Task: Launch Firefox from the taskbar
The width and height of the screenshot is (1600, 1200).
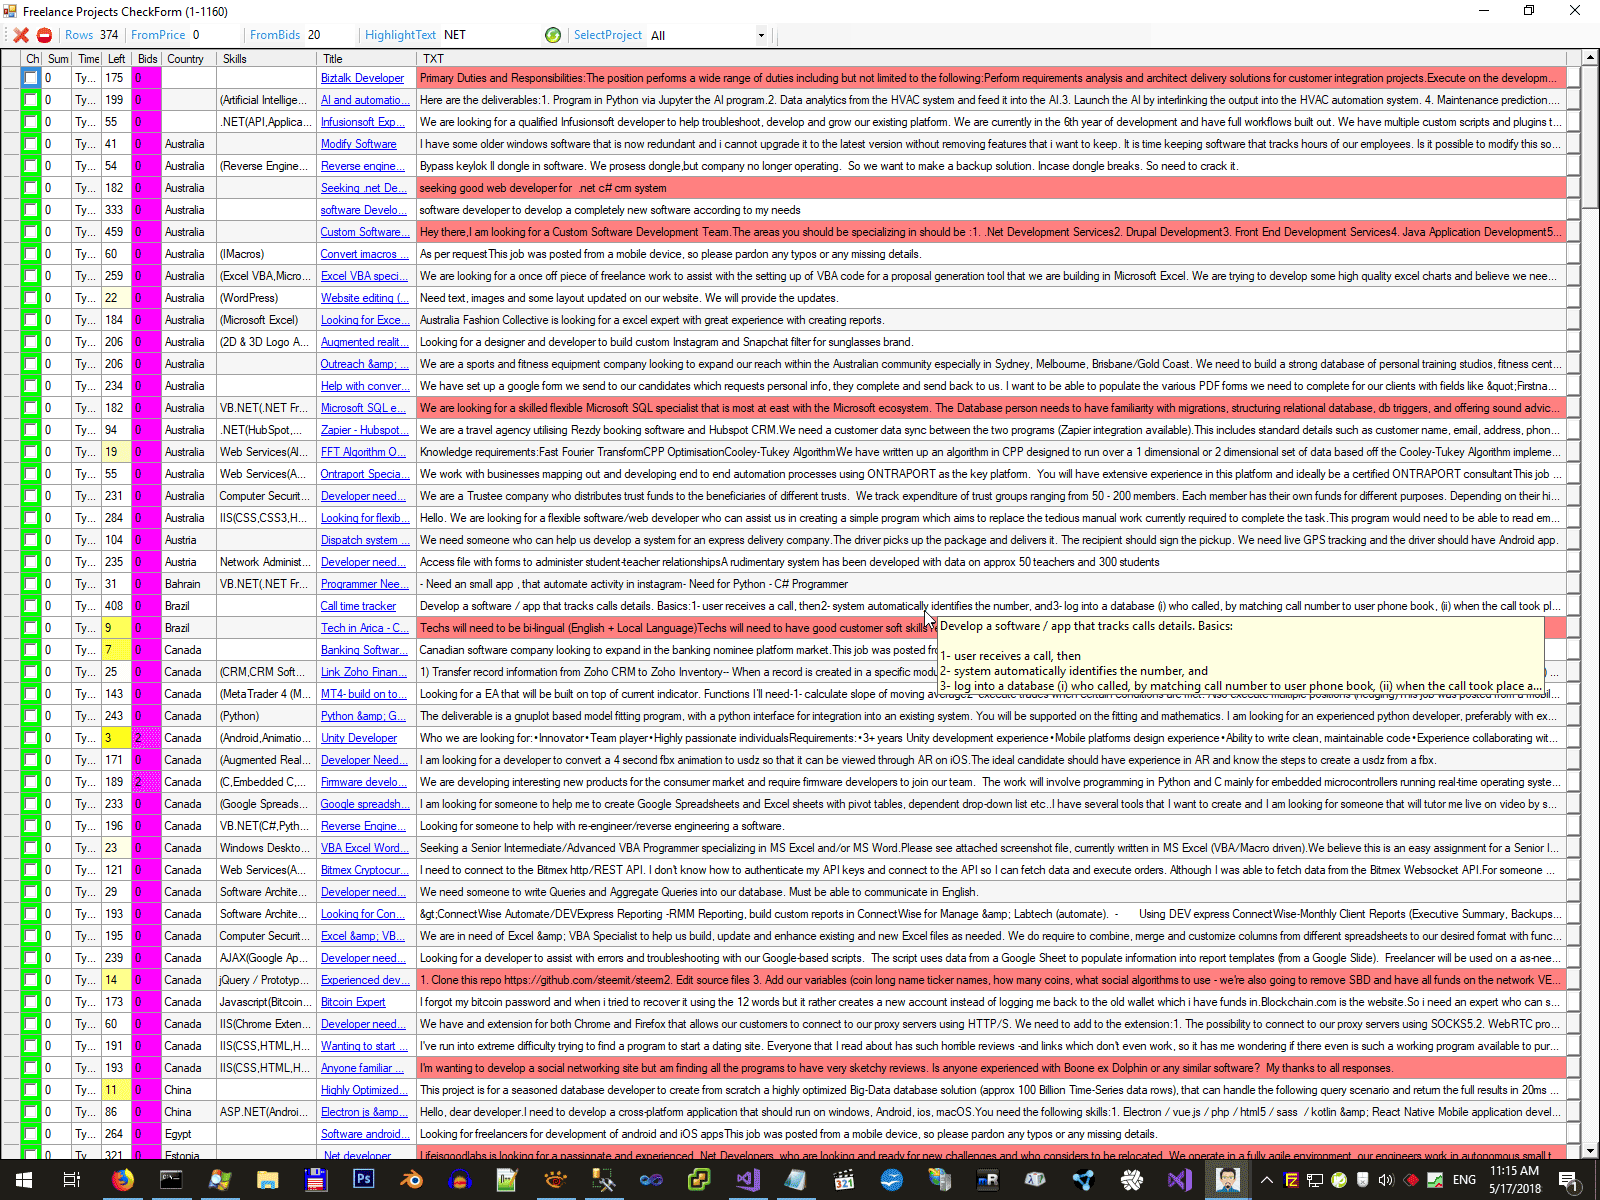Action: tap(122, 1180)
